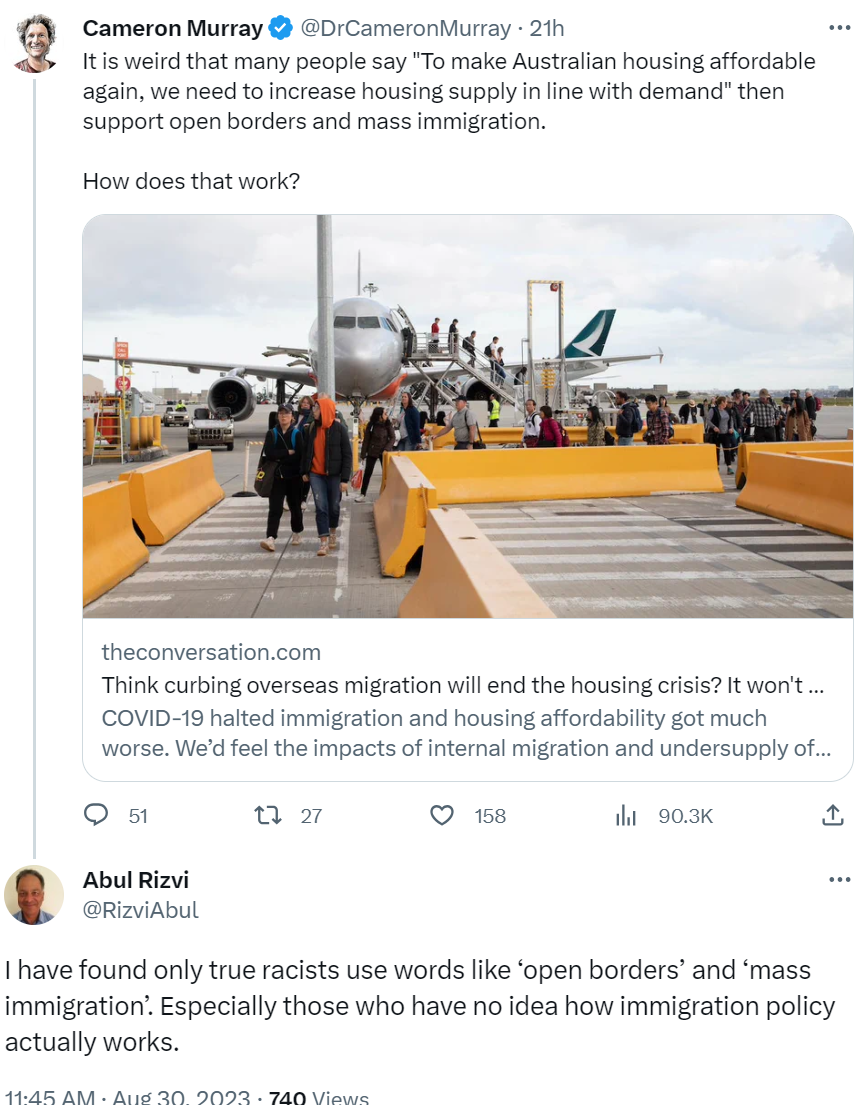Retweet Cameron Murray's tweet
The image size is (862, 1105).
267,816
